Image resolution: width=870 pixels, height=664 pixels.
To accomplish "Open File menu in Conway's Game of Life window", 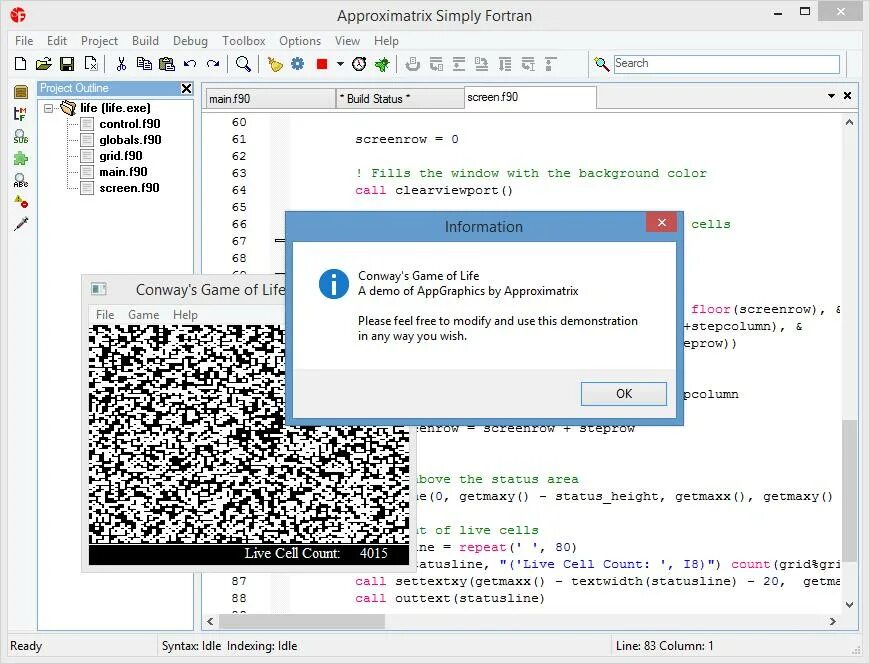I will [105, 315].
